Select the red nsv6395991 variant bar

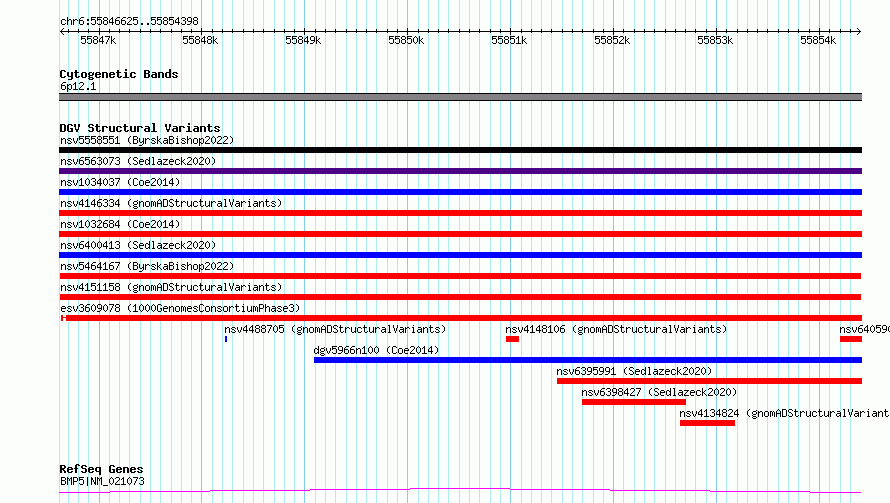pos(710,381)
